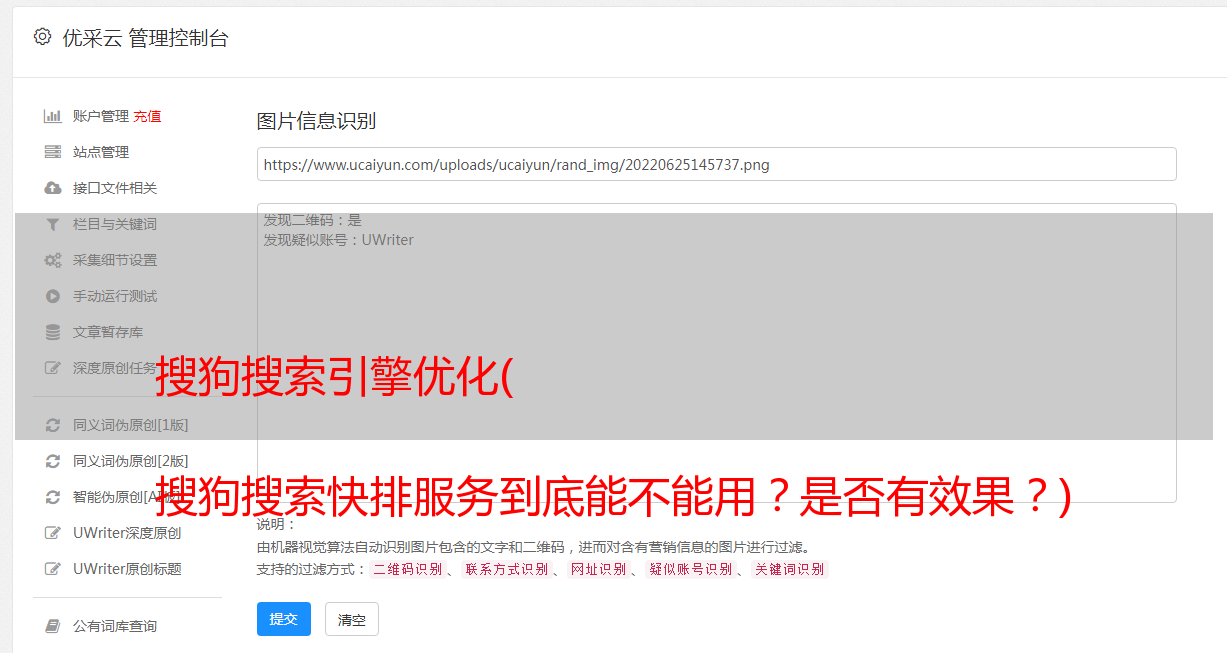Open 站点管理 menu item

tap(101, 152)
